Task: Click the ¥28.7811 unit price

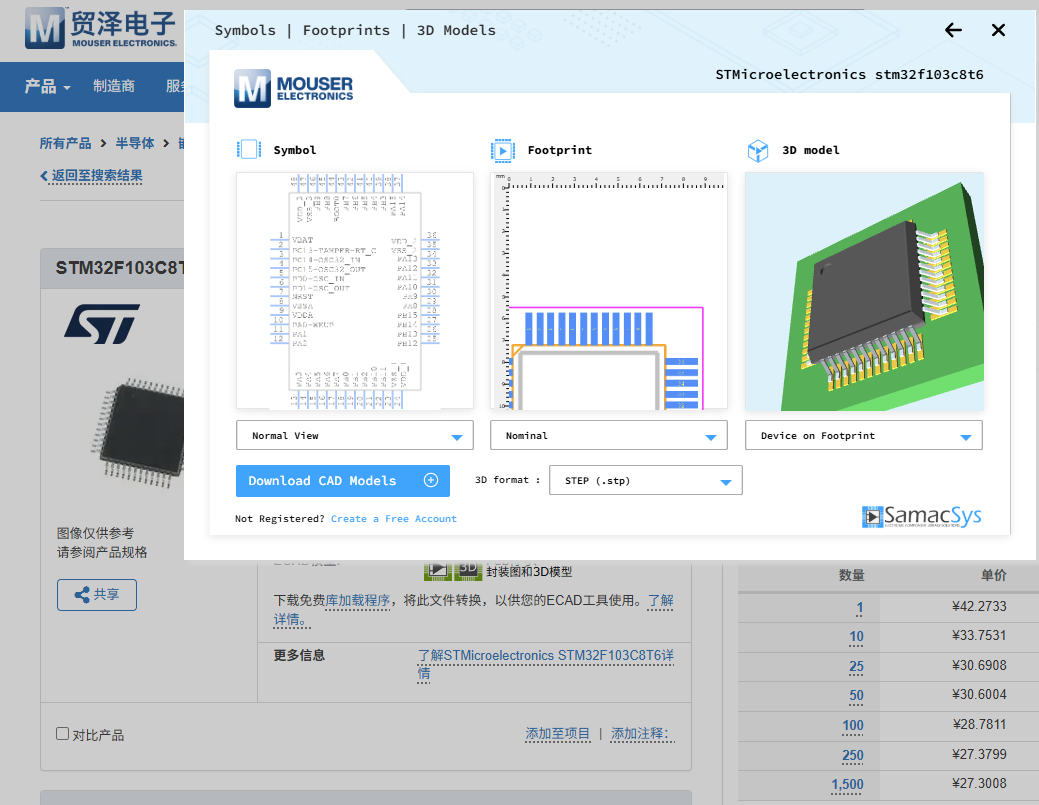Action: pyautogui.click(x=979, y=724)
